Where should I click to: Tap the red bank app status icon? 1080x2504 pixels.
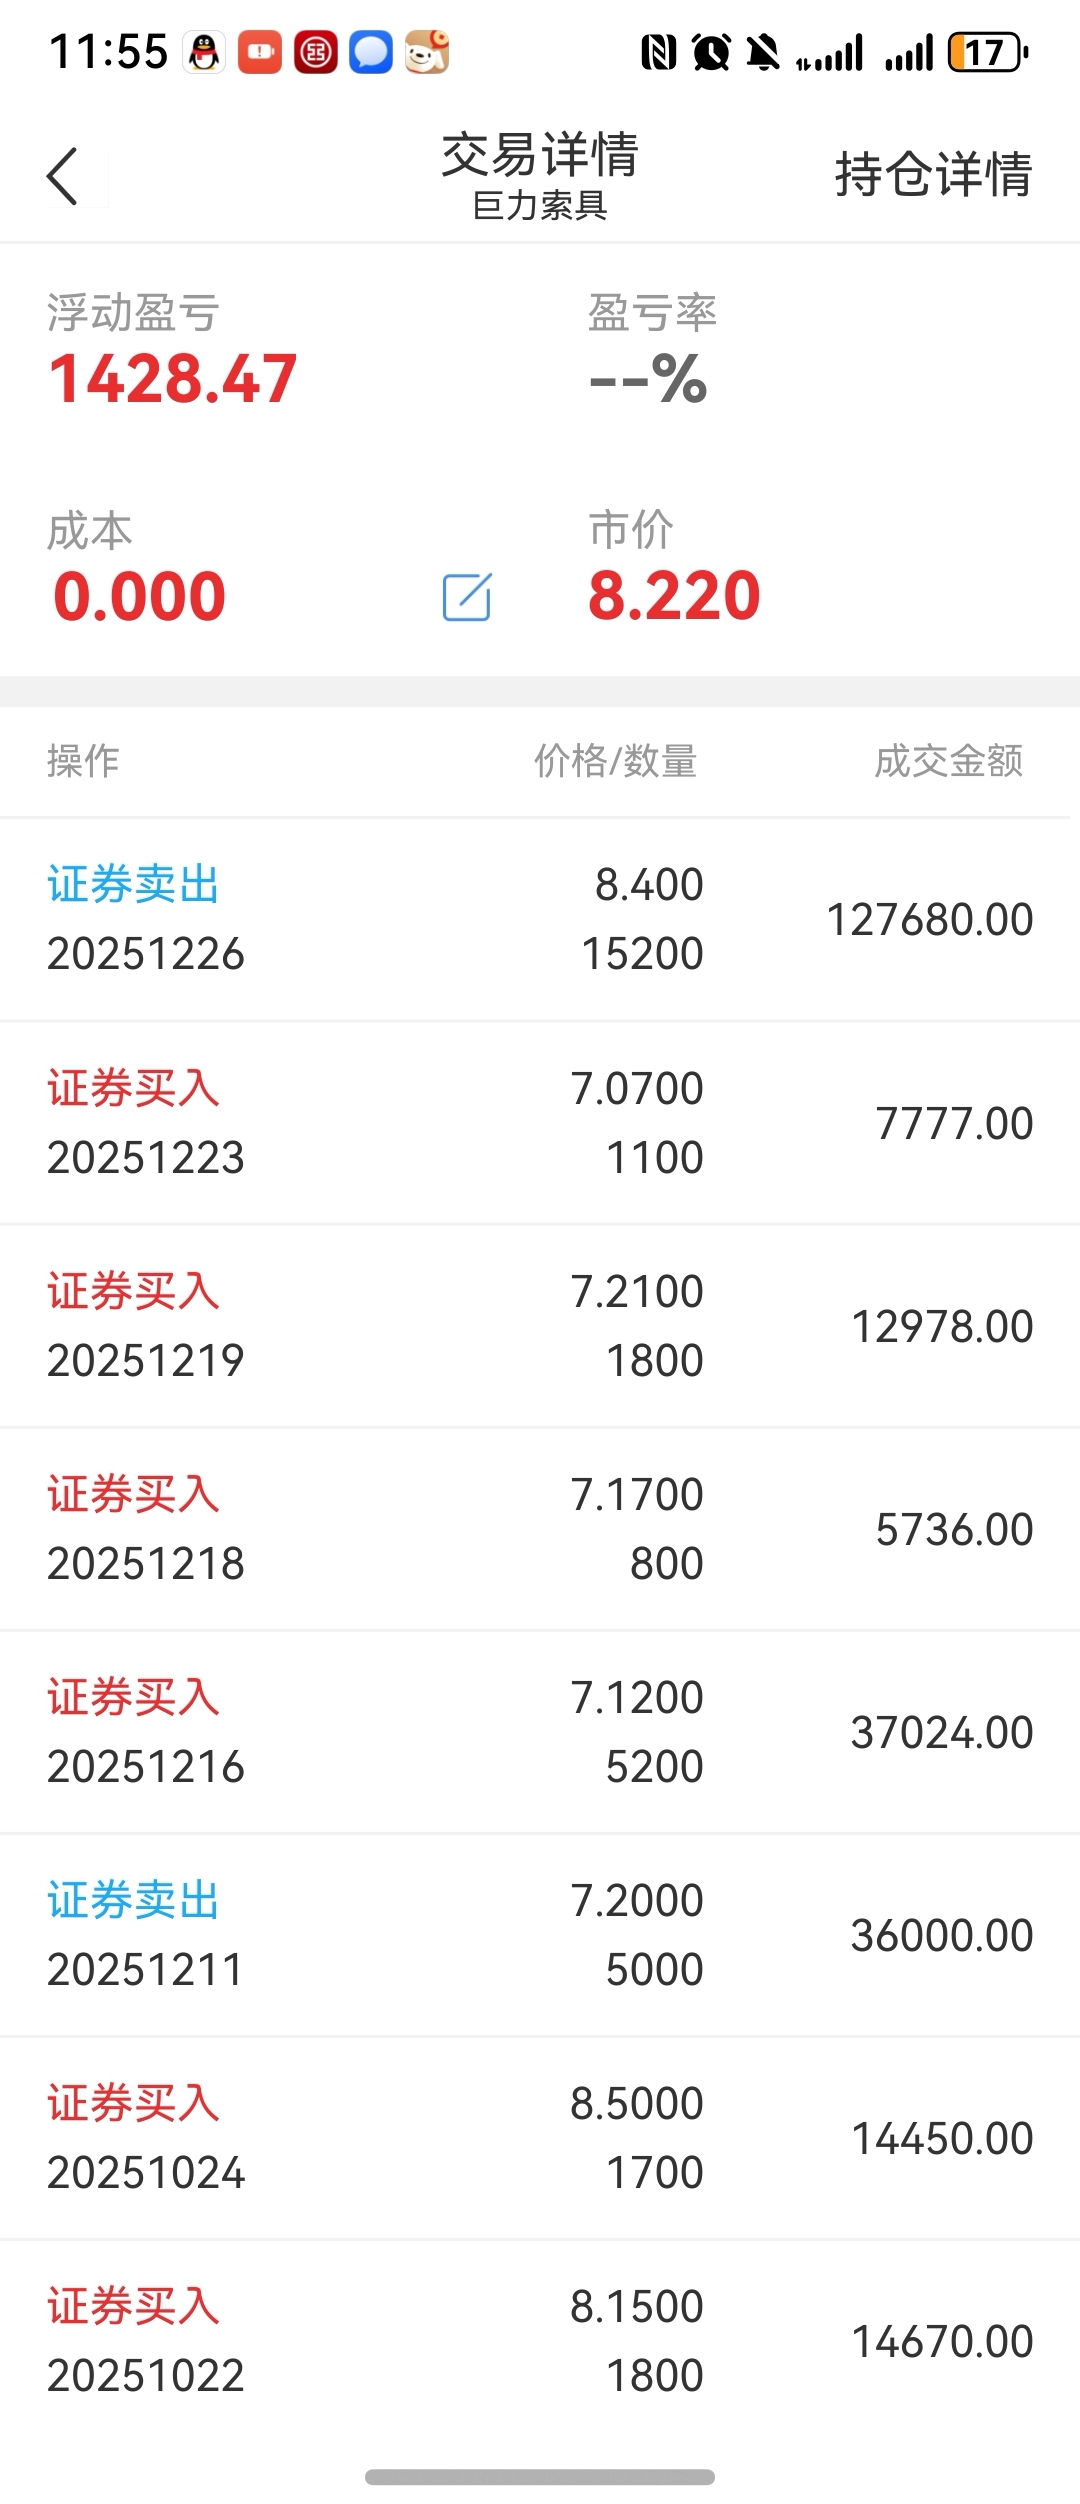pos(316,53)
